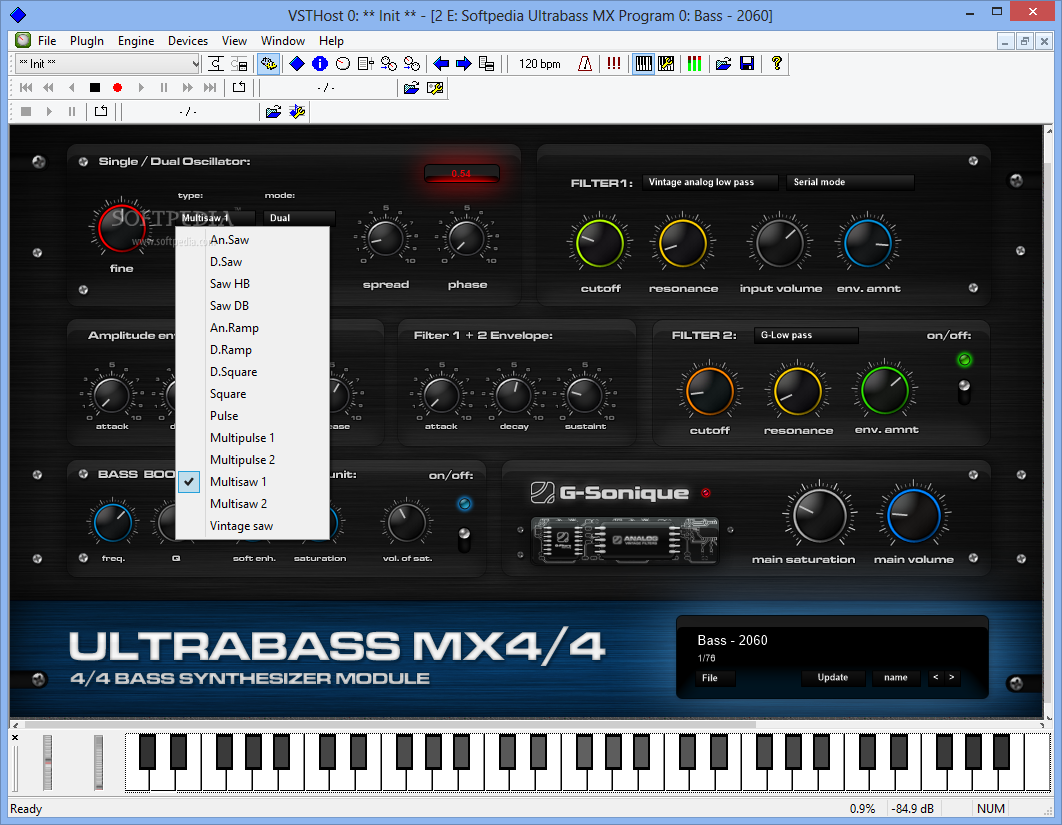Open Filter 1 Vintage analog low pass dropdown
This screenshot has width=1062, height=825.
[x=710, y=182]
